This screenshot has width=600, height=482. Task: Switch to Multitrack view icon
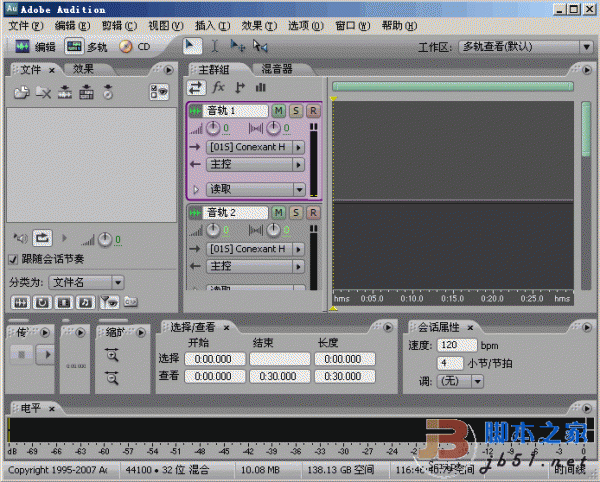click(74, 47)
